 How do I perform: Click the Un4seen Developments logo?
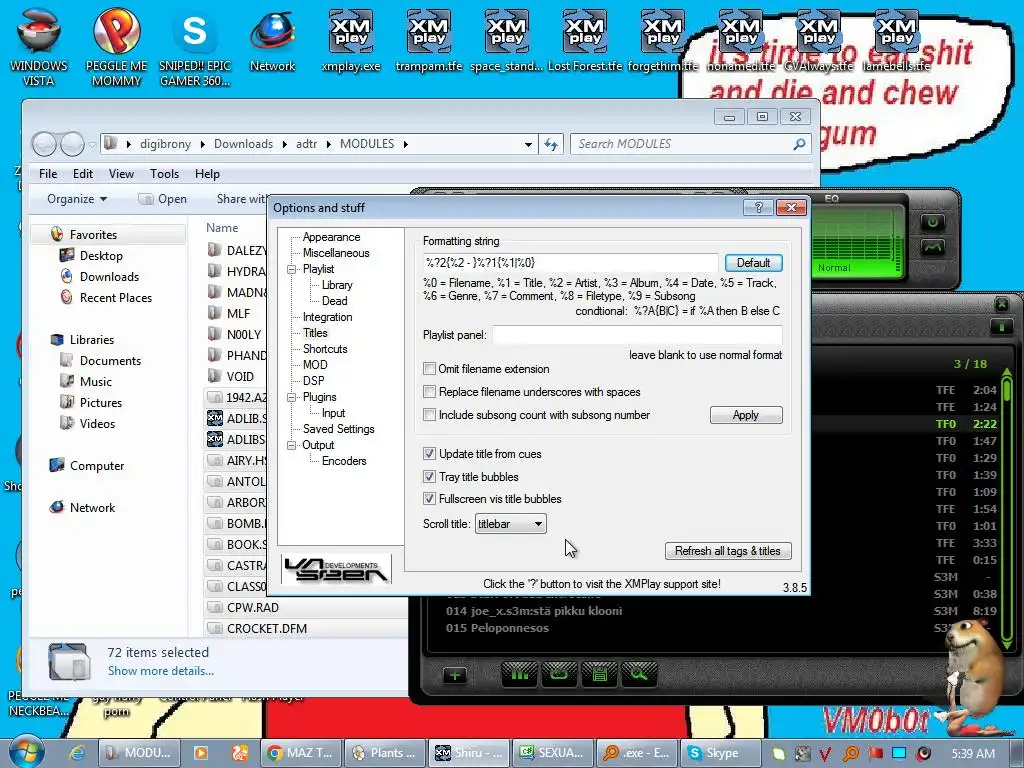(336, 569)
